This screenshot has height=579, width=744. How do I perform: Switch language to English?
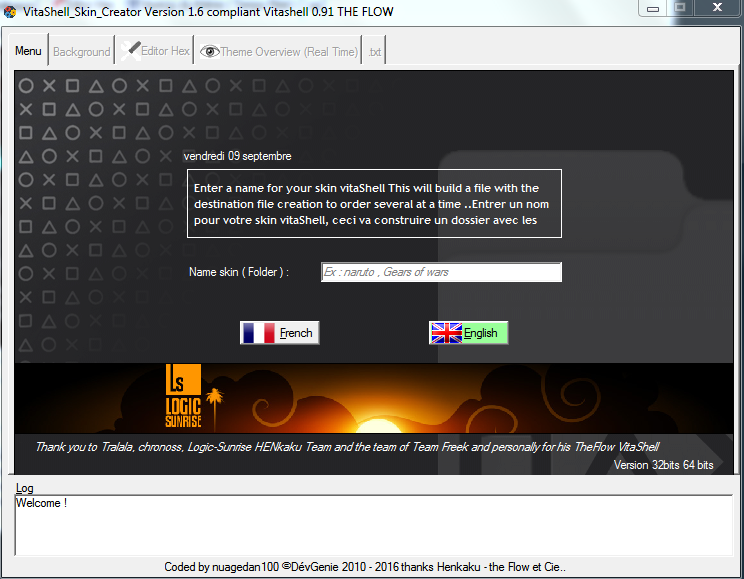pyautogui.click(x=469, y=333)
